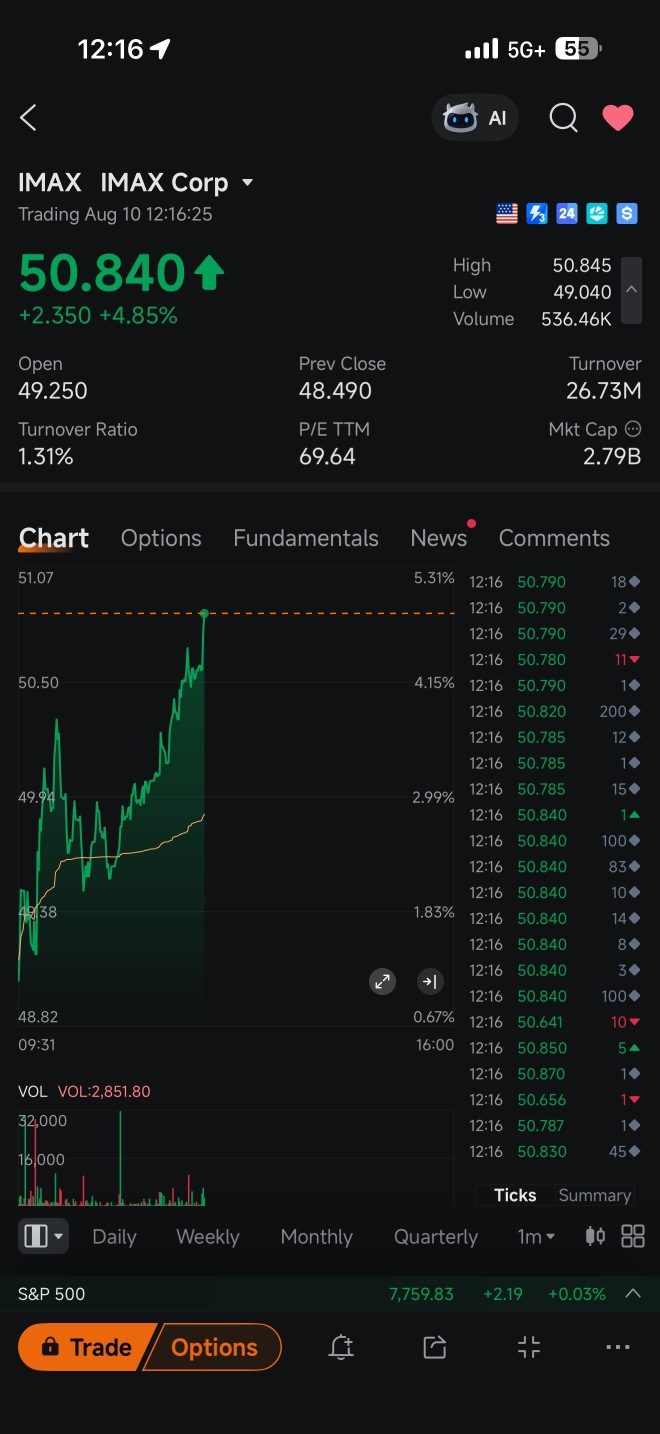
Task: Switch to the Chart tab
Action: [54, 538]
